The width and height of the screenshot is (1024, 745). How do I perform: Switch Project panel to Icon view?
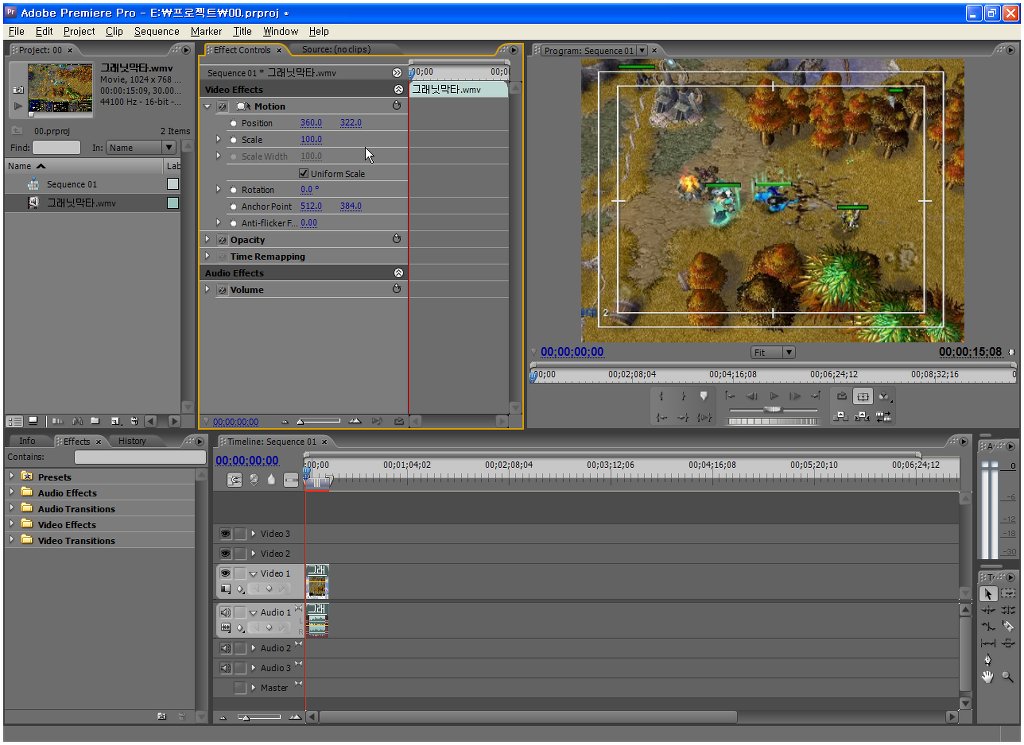point(32,421)
